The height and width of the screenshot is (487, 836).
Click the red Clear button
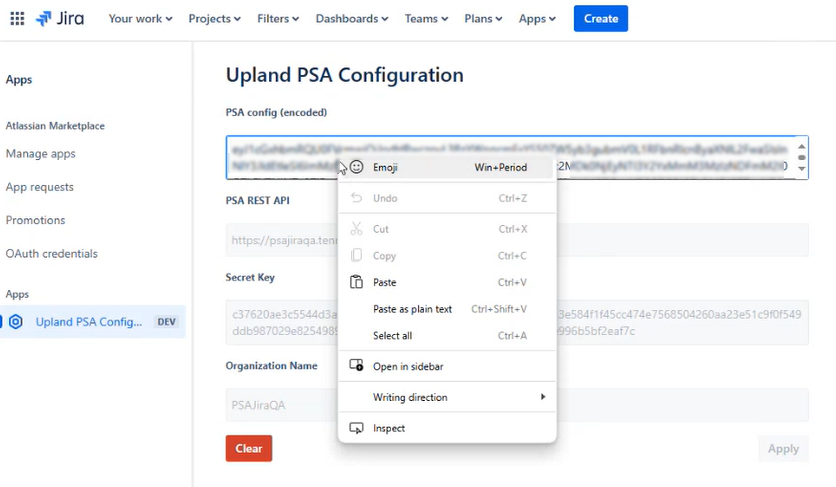click(249, 449)
